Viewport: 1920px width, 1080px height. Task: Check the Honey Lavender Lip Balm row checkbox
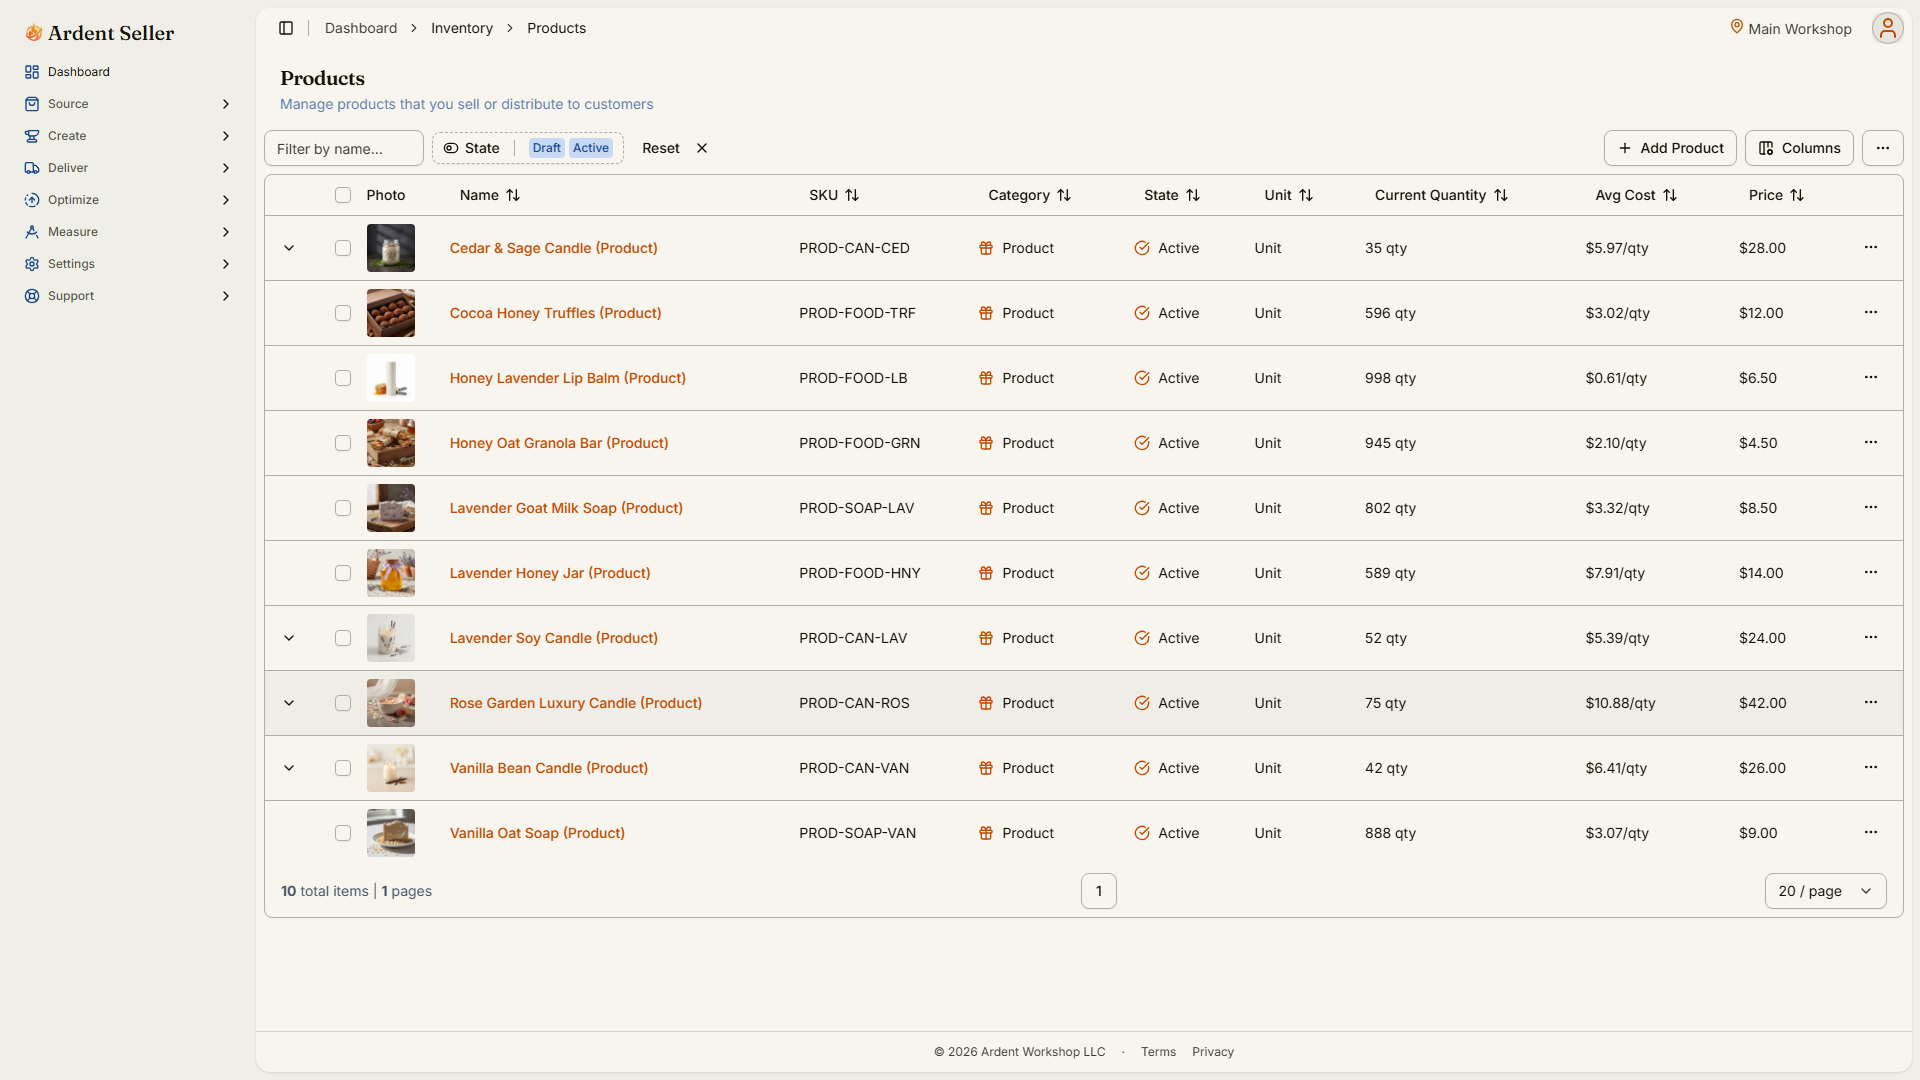[x=343, y=378]
